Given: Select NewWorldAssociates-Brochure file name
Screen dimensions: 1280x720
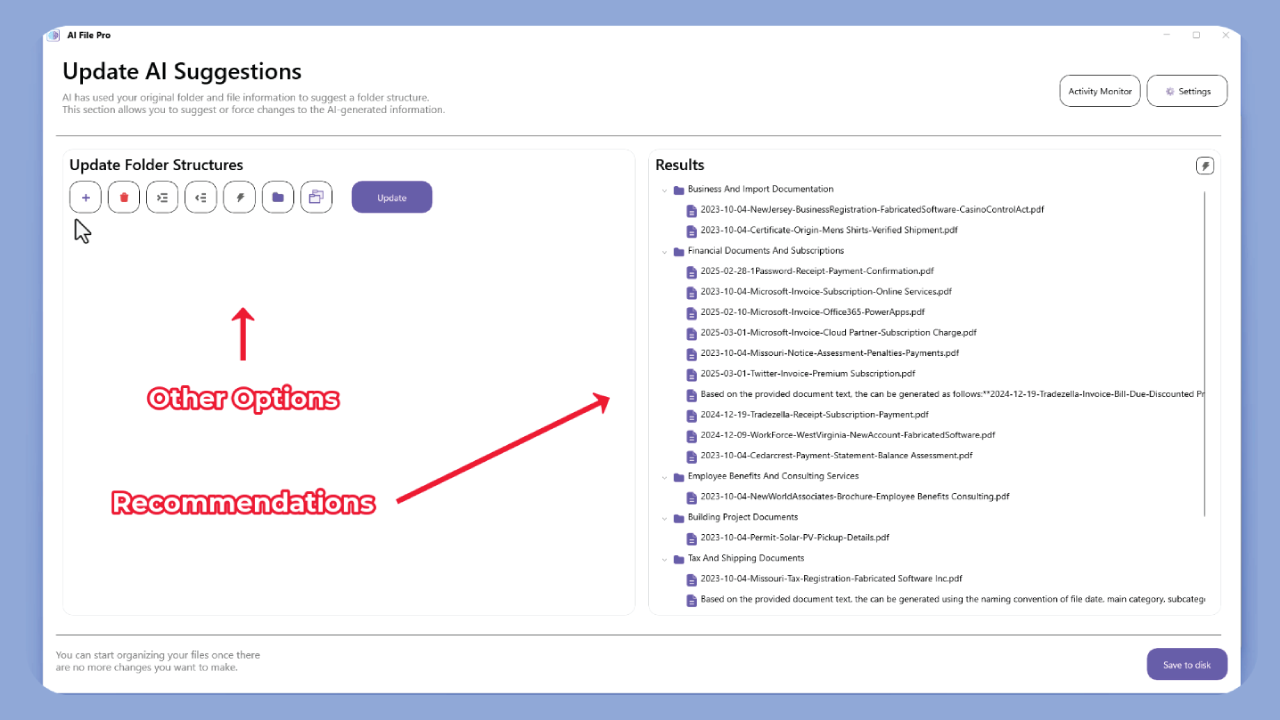Looking at the screenshot, I should coord(855,497).
